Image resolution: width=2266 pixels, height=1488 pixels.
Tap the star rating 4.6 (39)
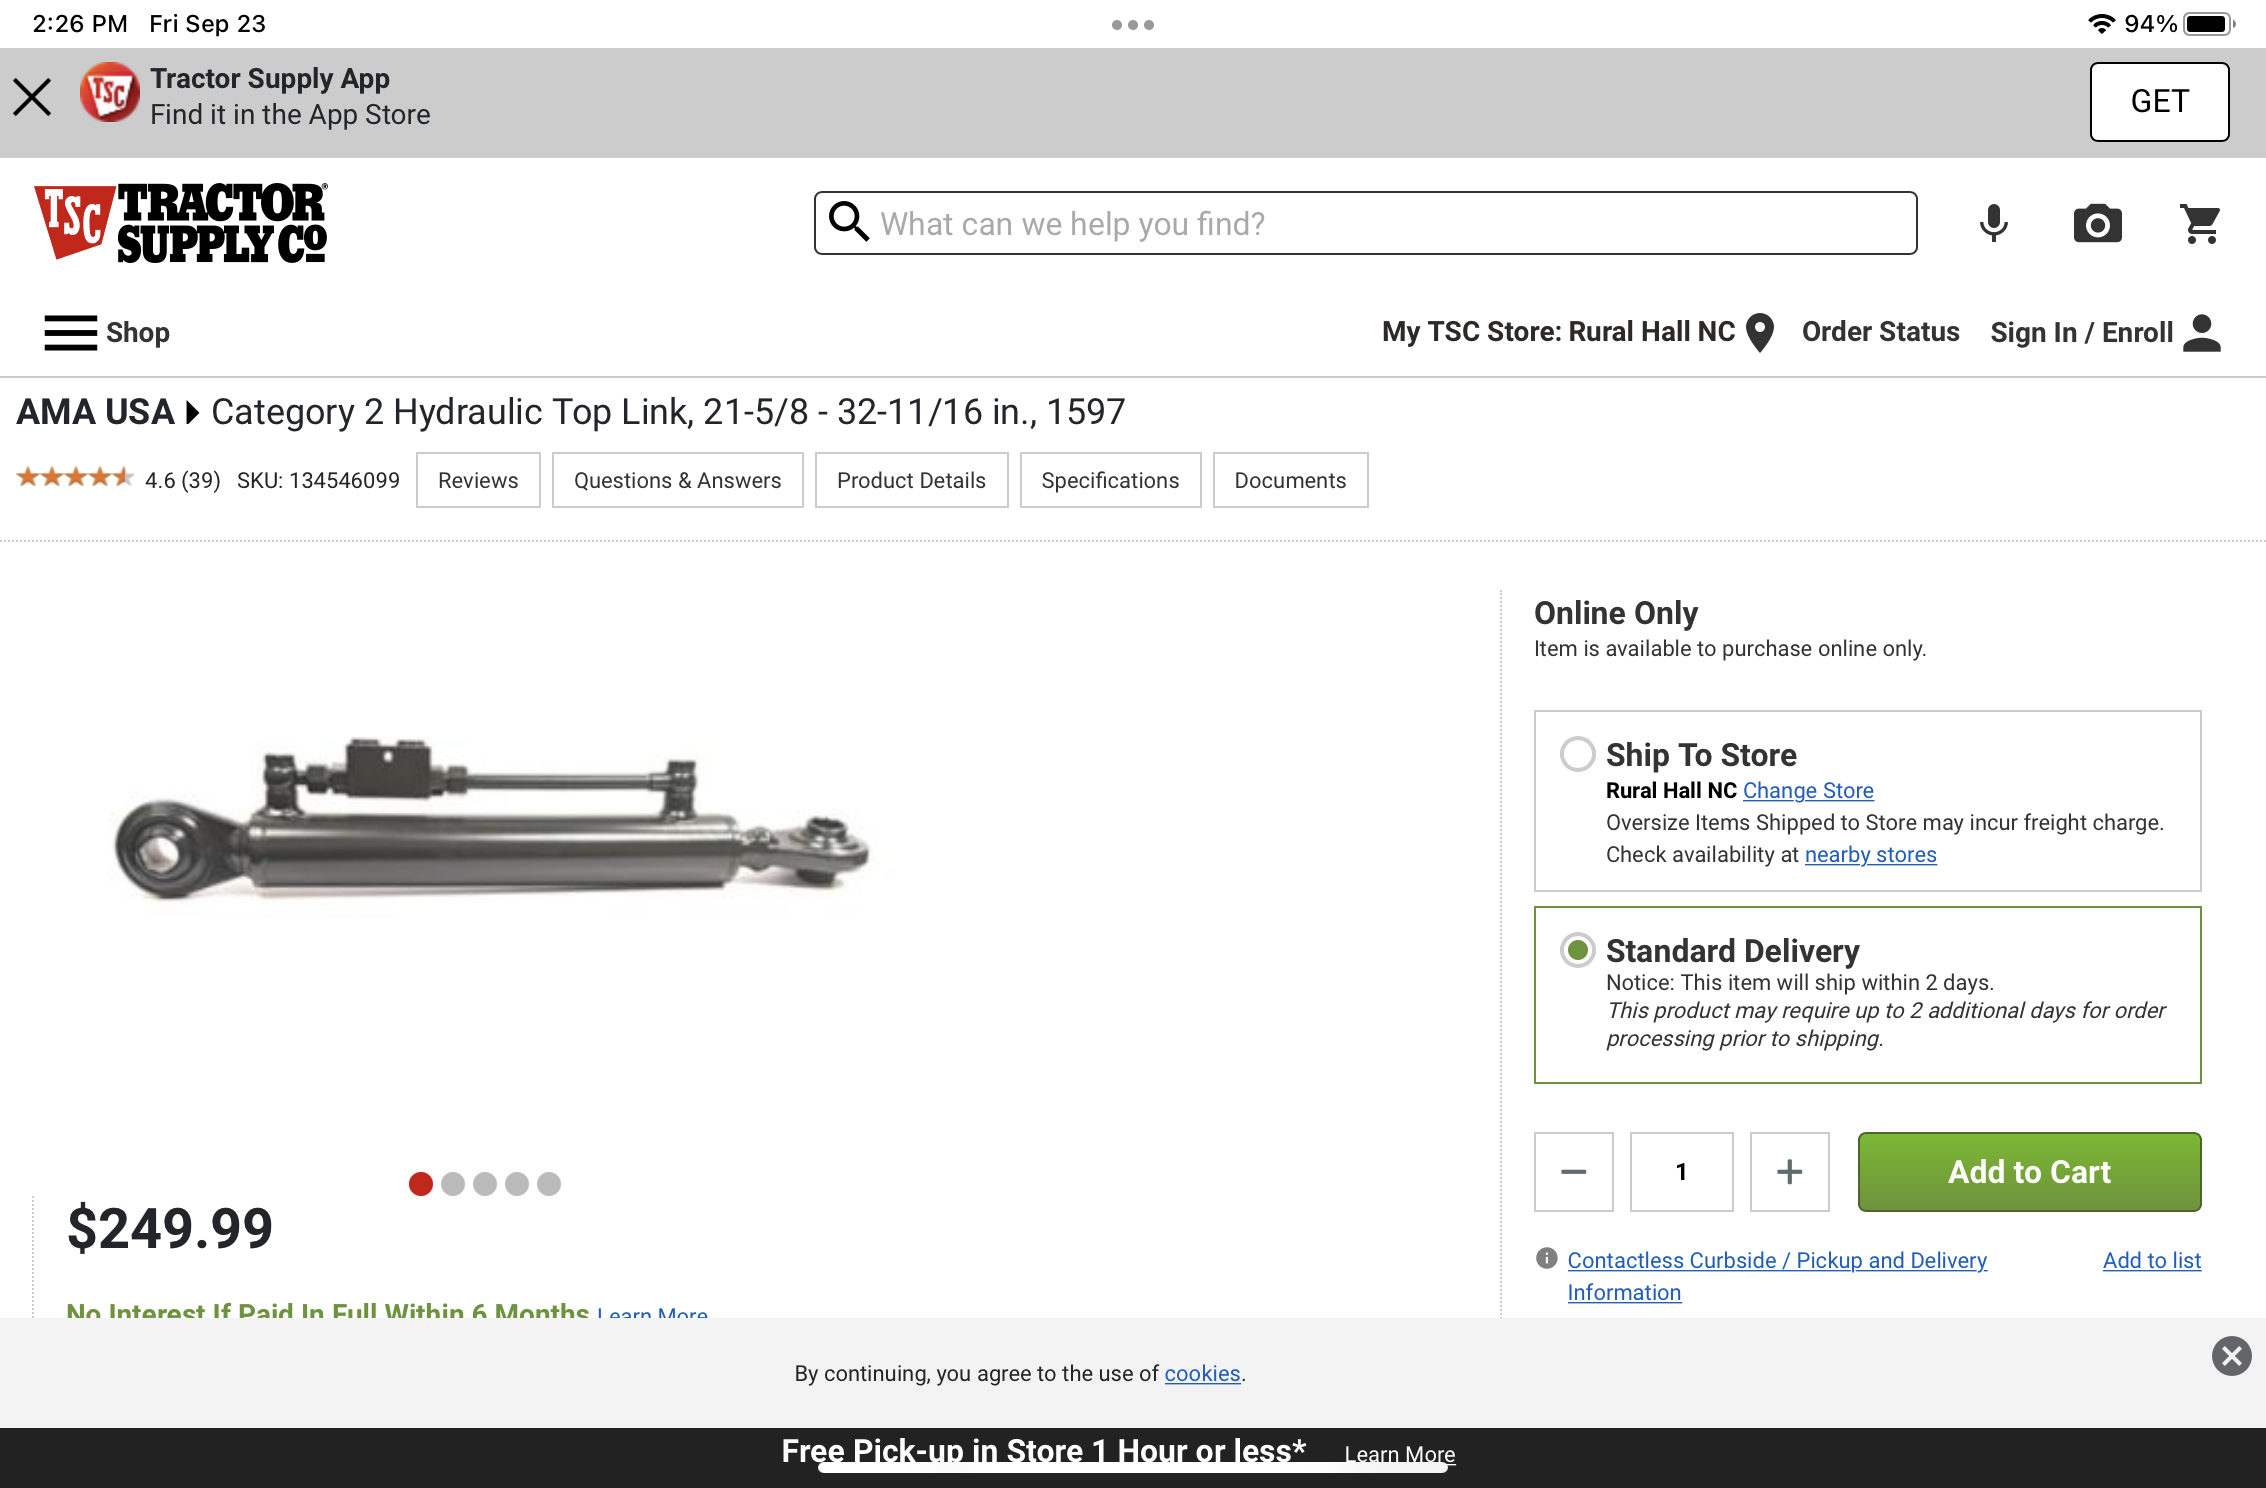(x=118, y=479)
